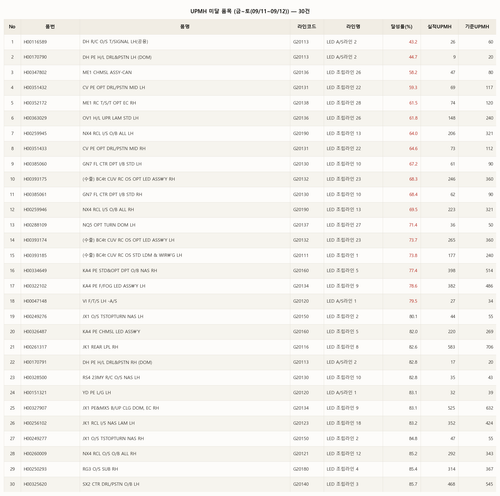Click 'RS4 23MY R/C O/S NAS LH'
The width and height of the screenshot is (500, 496).
tap(111, 377)
